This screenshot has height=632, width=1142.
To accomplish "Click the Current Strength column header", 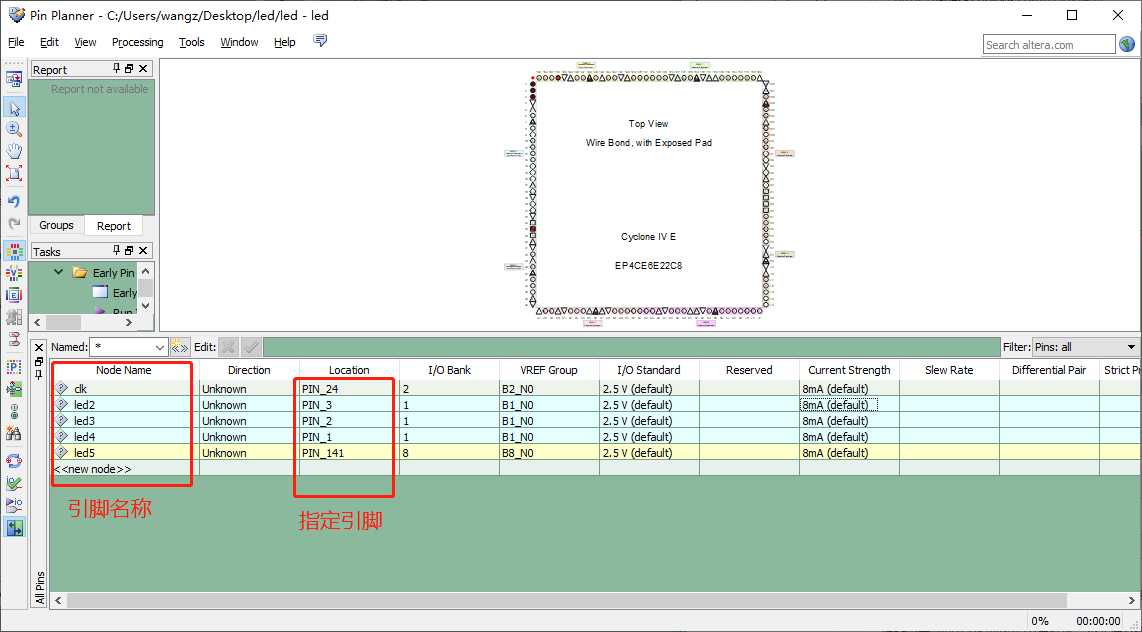I will [849, 370].
